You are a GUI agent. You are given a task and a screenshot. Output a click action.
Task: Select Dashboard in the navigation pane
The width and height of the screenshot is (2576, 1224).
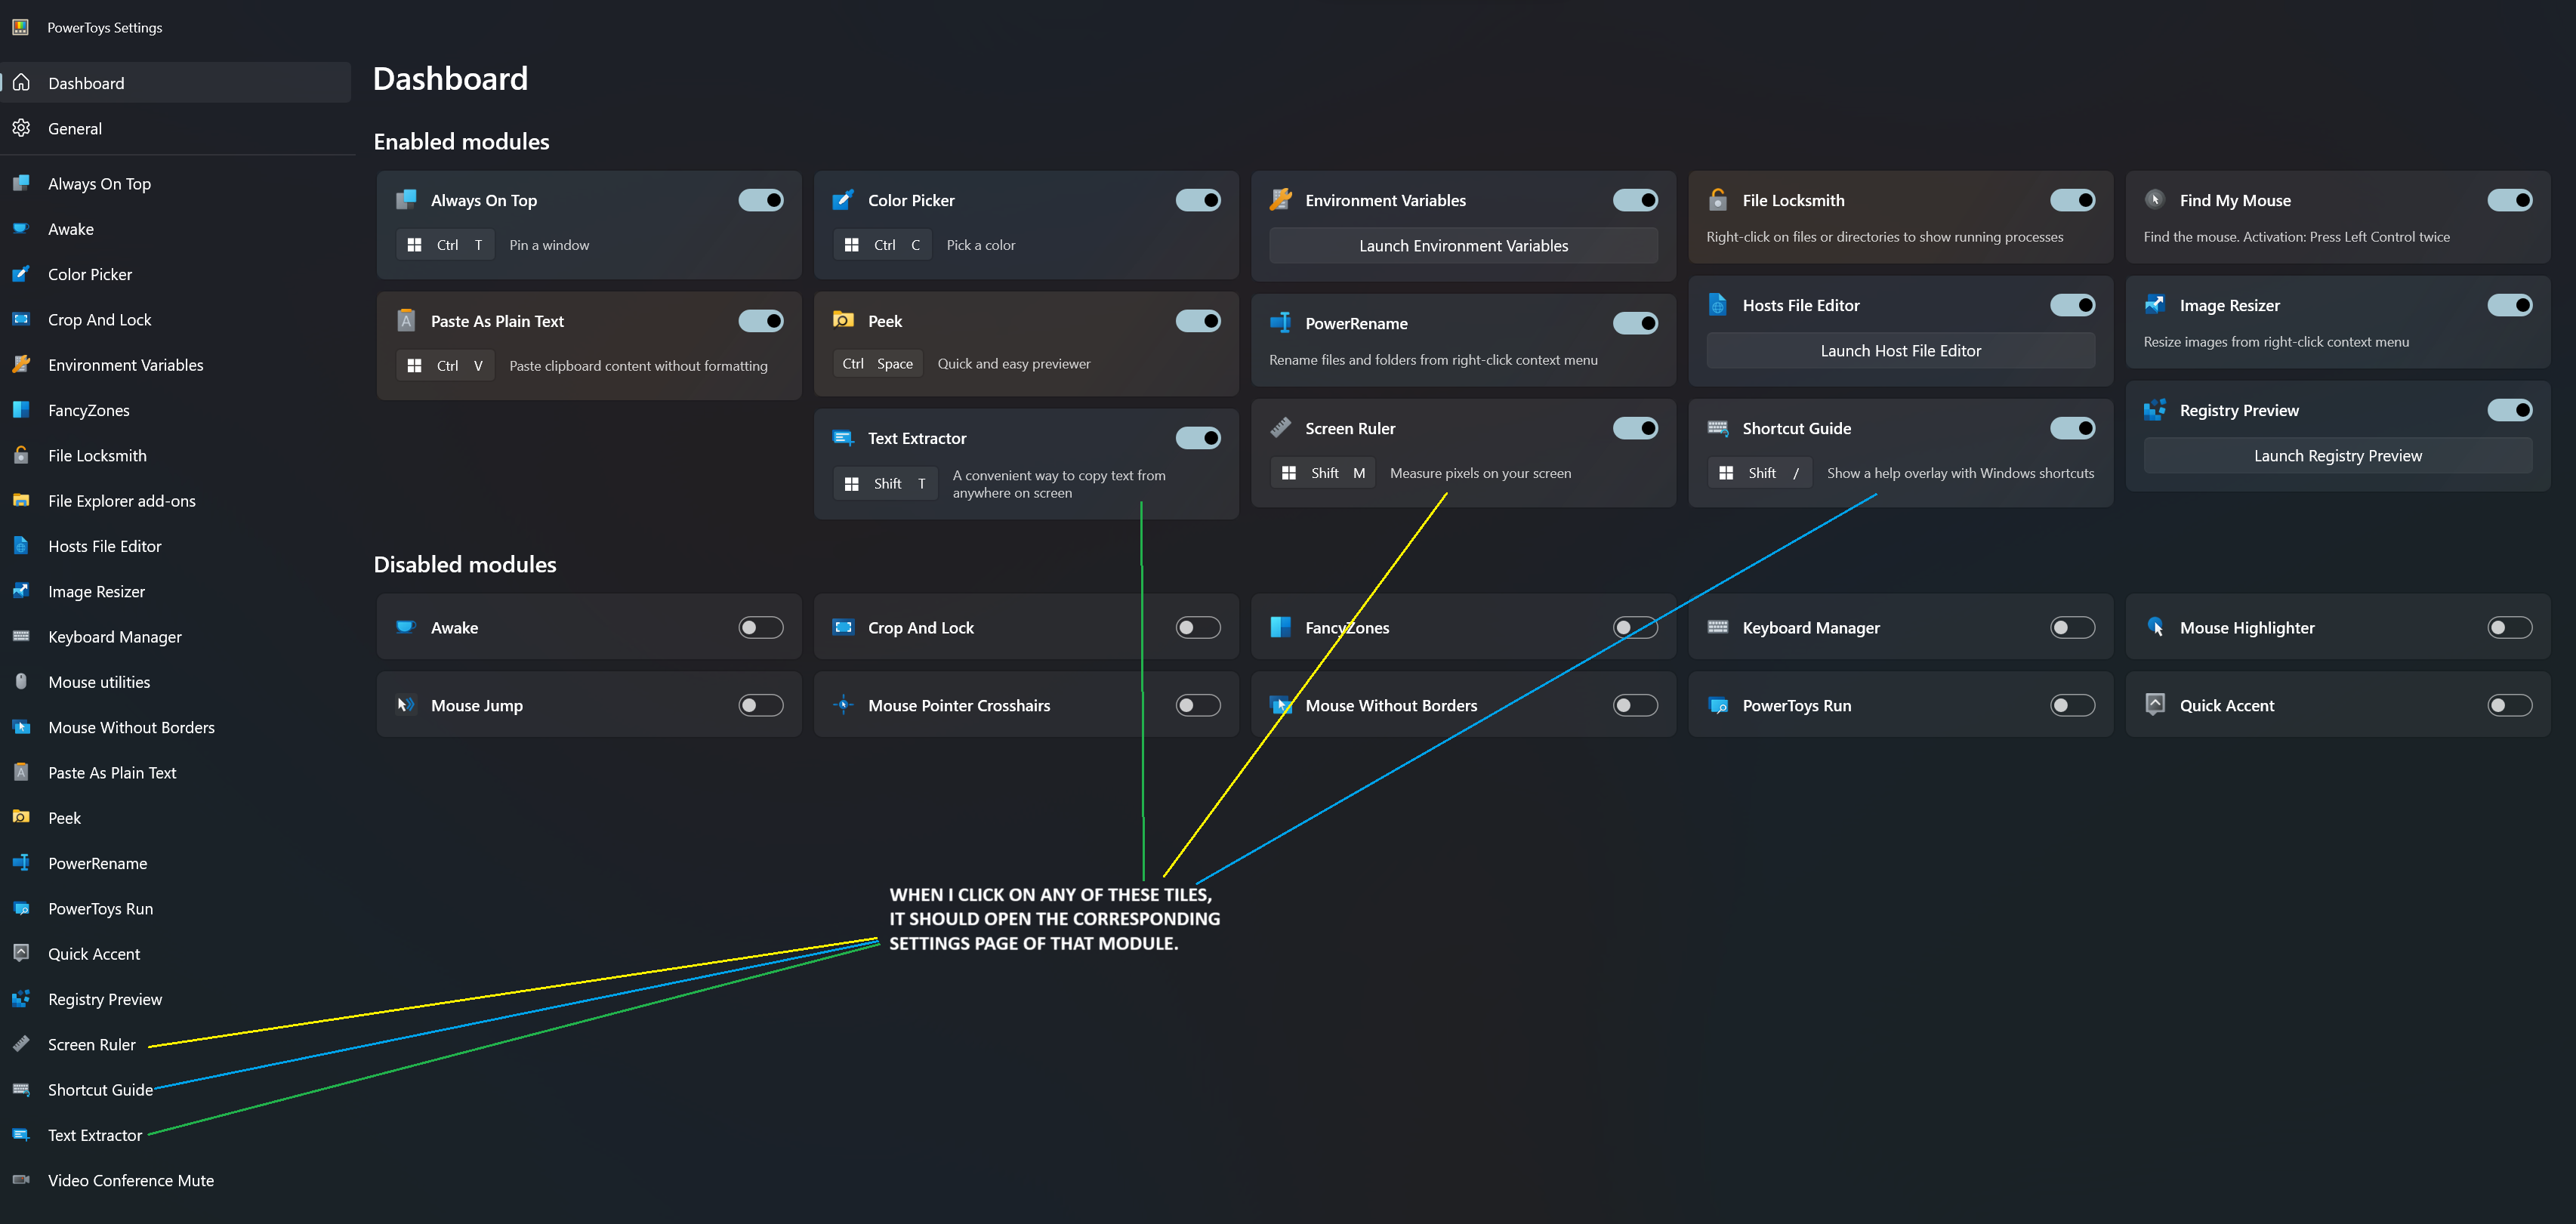click(x=86, y=83)
